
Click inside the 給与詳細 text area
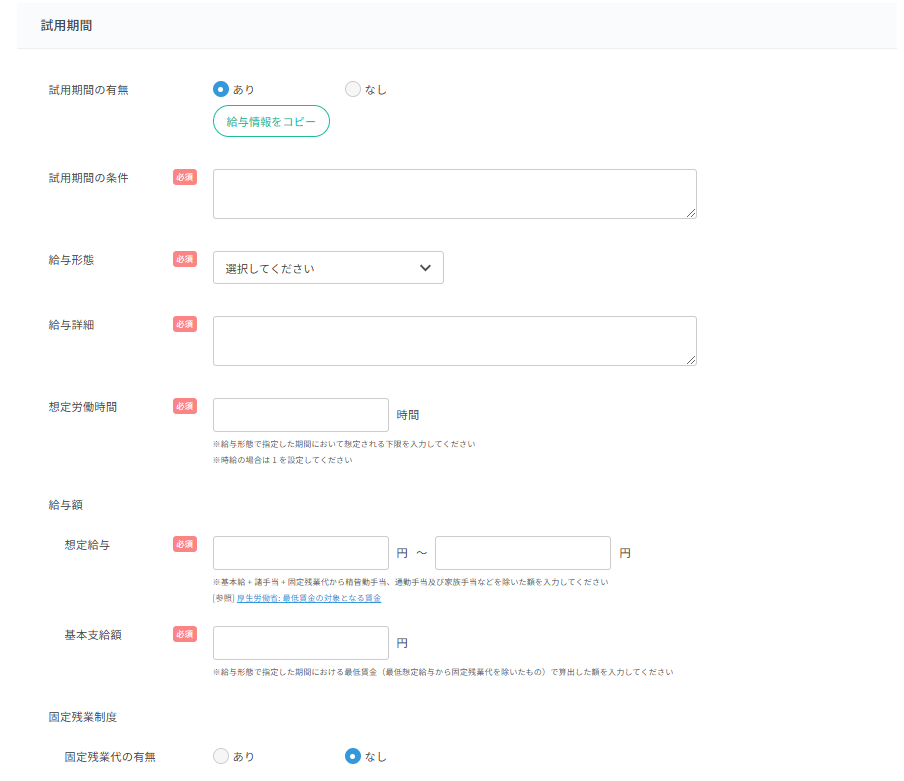pyautogui.click(x=454, y=340)
